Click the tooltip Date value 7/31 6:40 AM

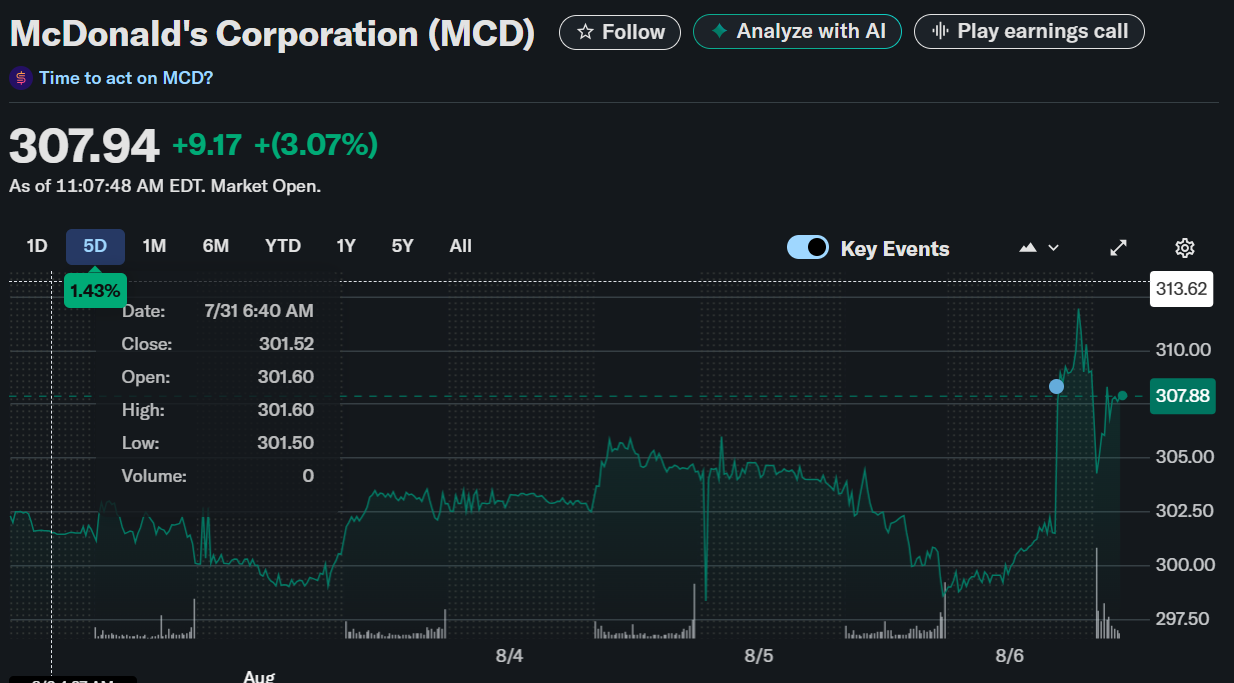pyautogui.click(x=258, y=311)
